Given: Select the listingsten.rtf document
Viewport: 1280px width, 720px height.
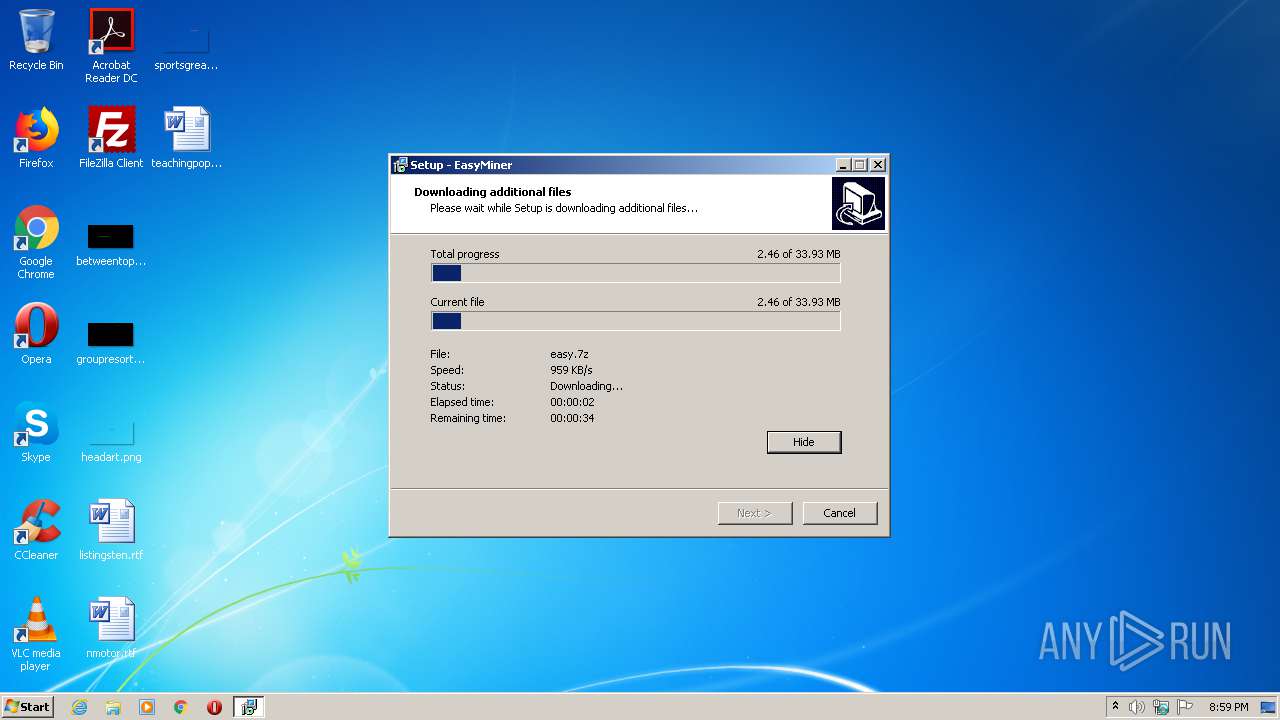Looking at the screenshot, I should pos(111,530).
